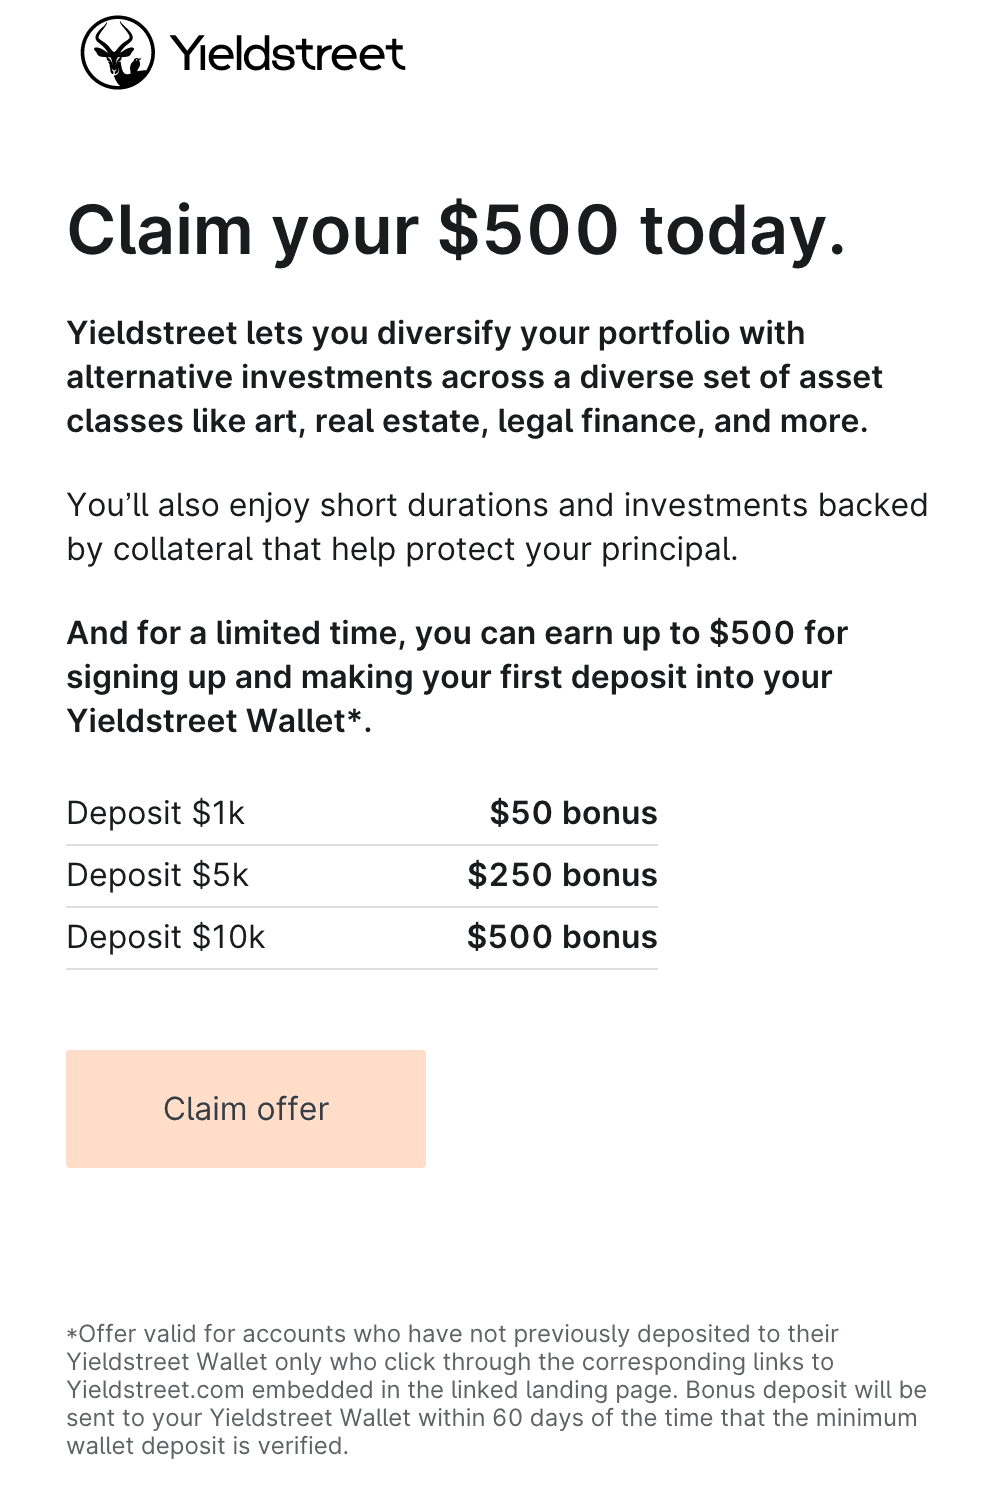The height and width of the screenshot is (1492, 998).
Task: Select the Deposit $5k row label
Action: [157, 875]
